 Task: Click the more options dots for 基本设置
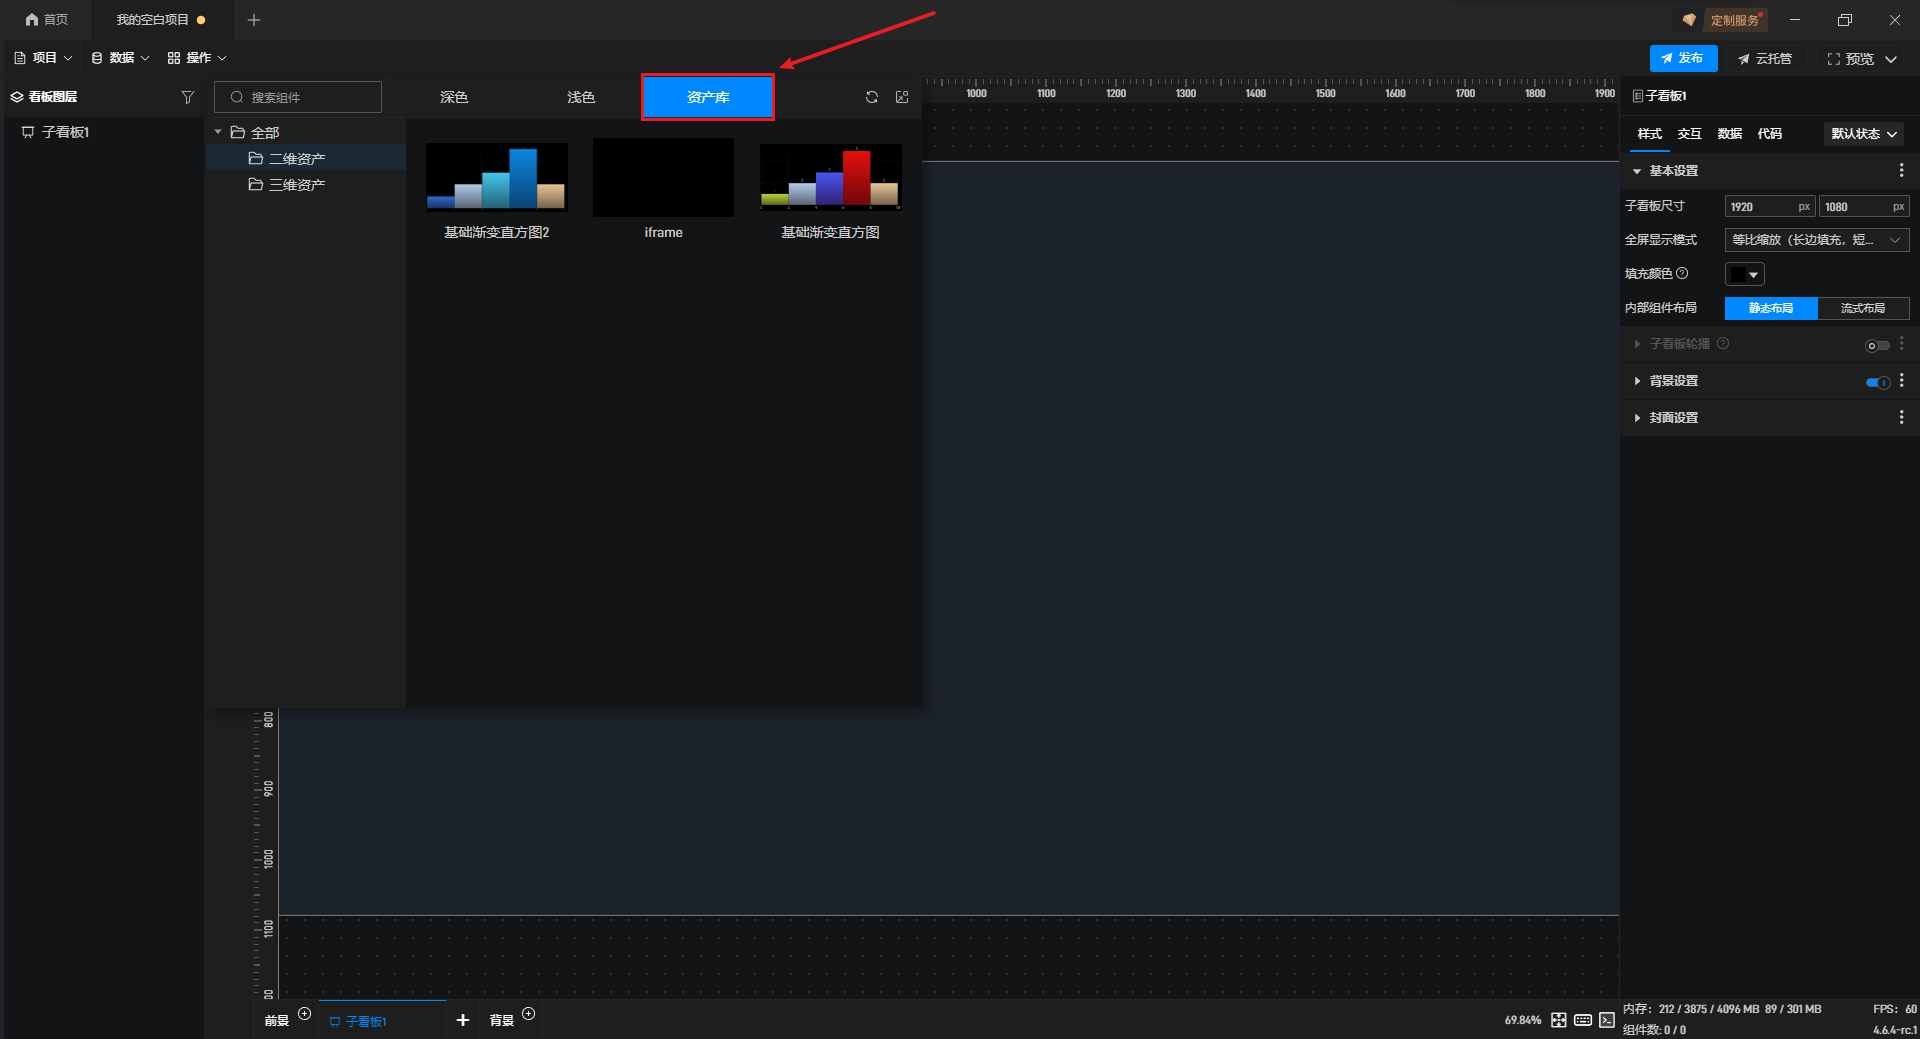click(1901, 171)
